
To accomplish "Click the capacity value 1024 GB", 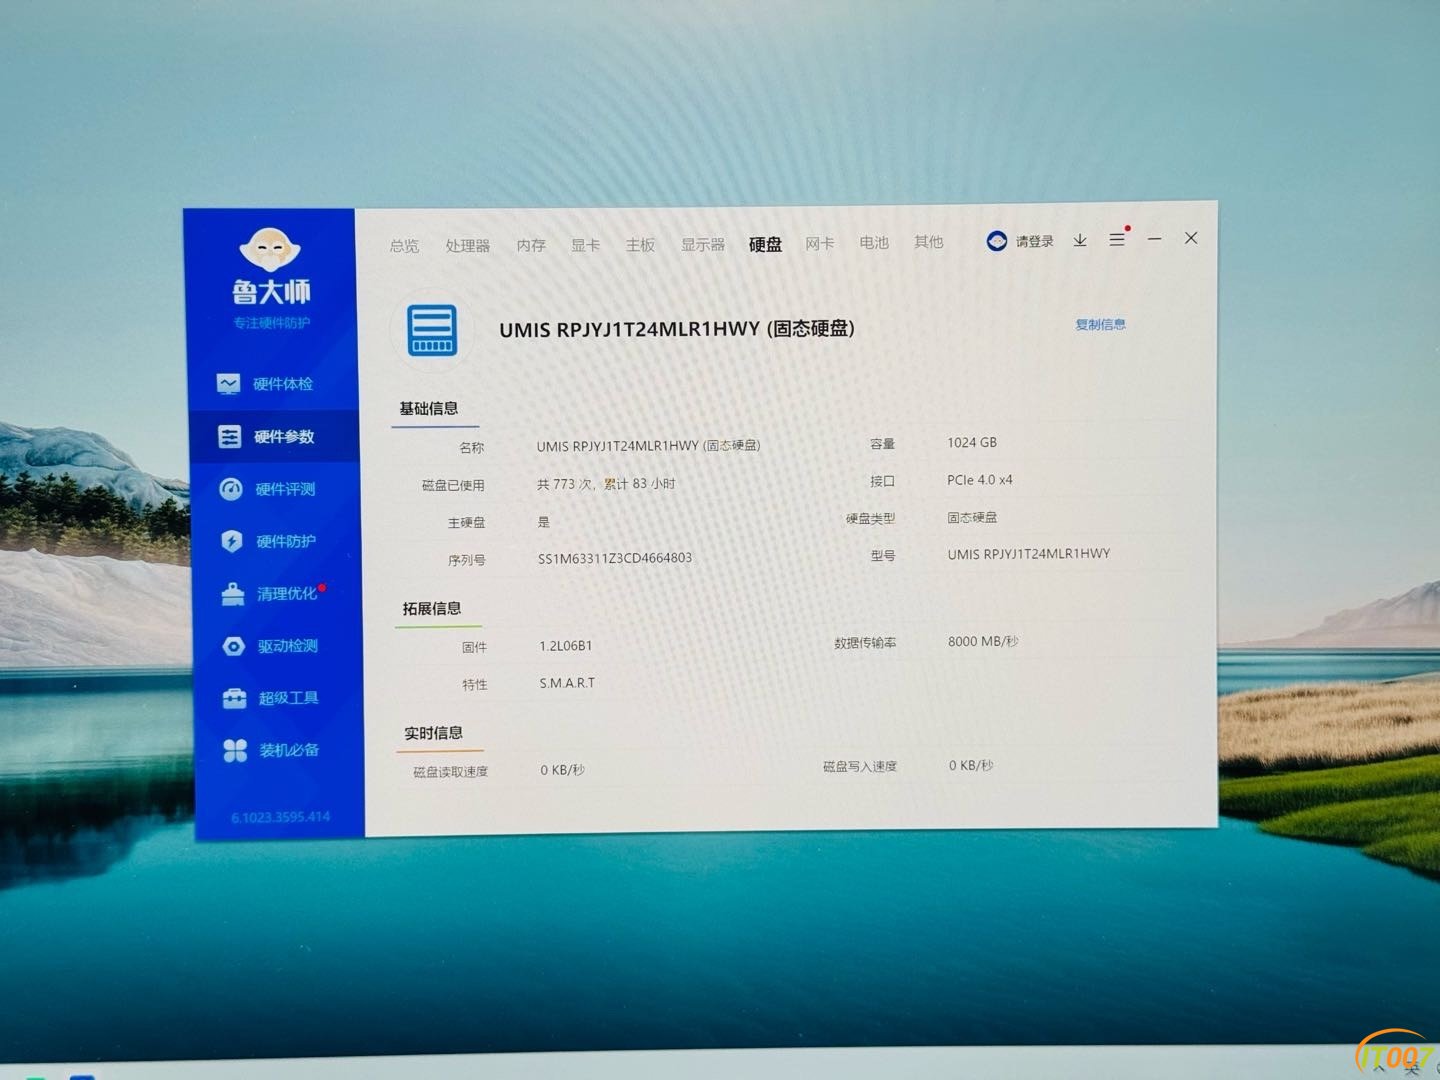I will pos(972,442).
